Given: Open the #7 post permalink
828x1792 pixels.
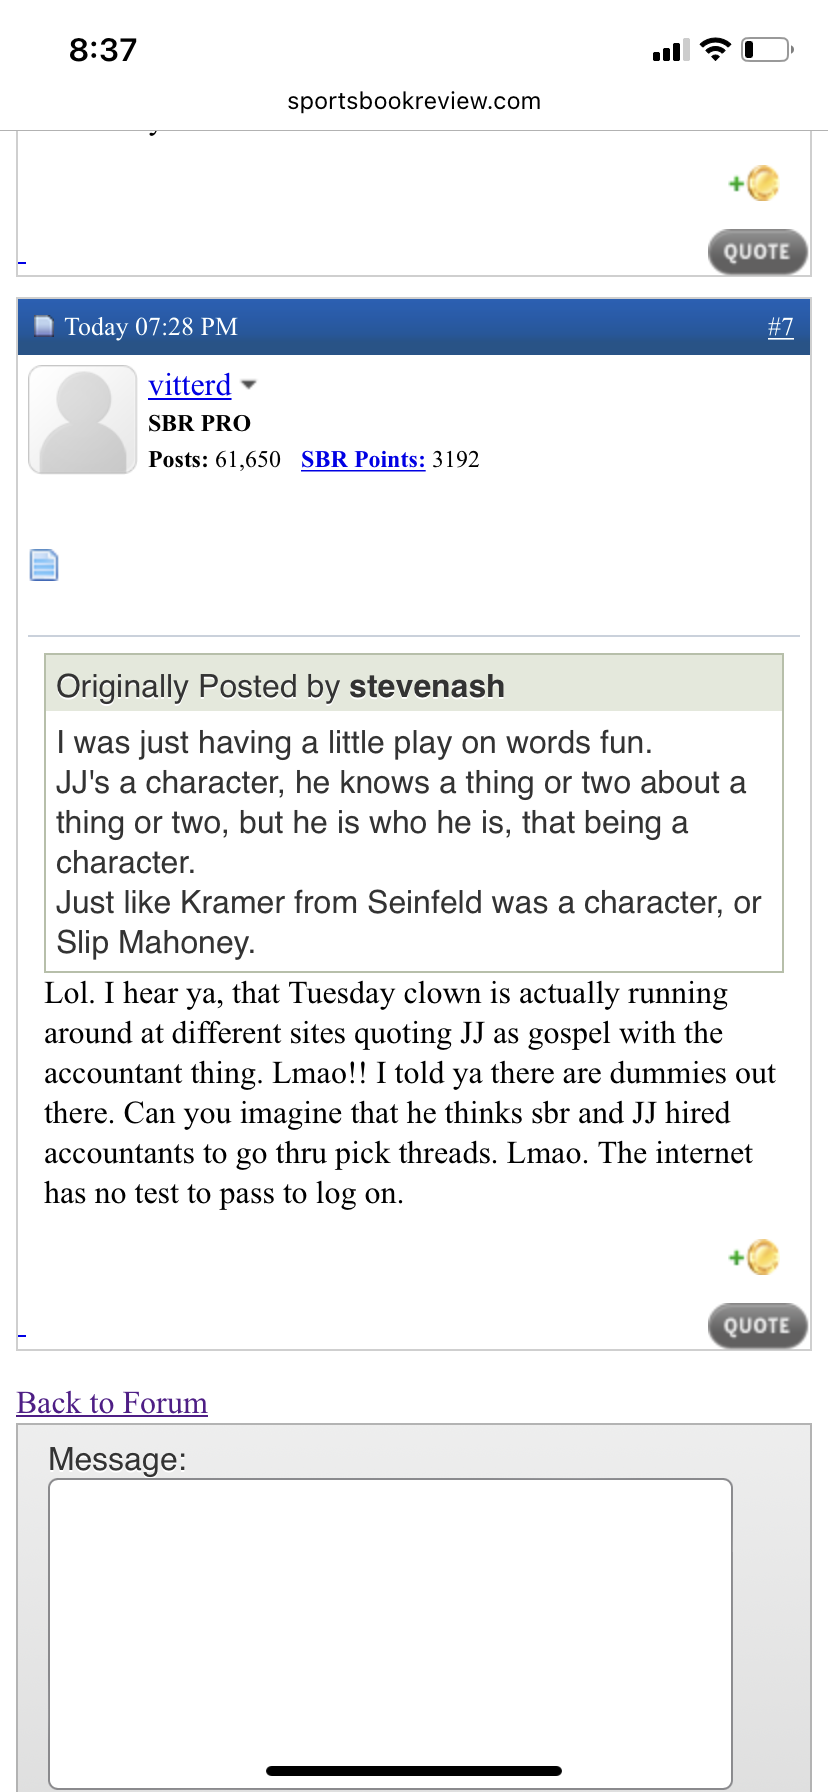Looking at the screenshot, I should click(780, 327).
